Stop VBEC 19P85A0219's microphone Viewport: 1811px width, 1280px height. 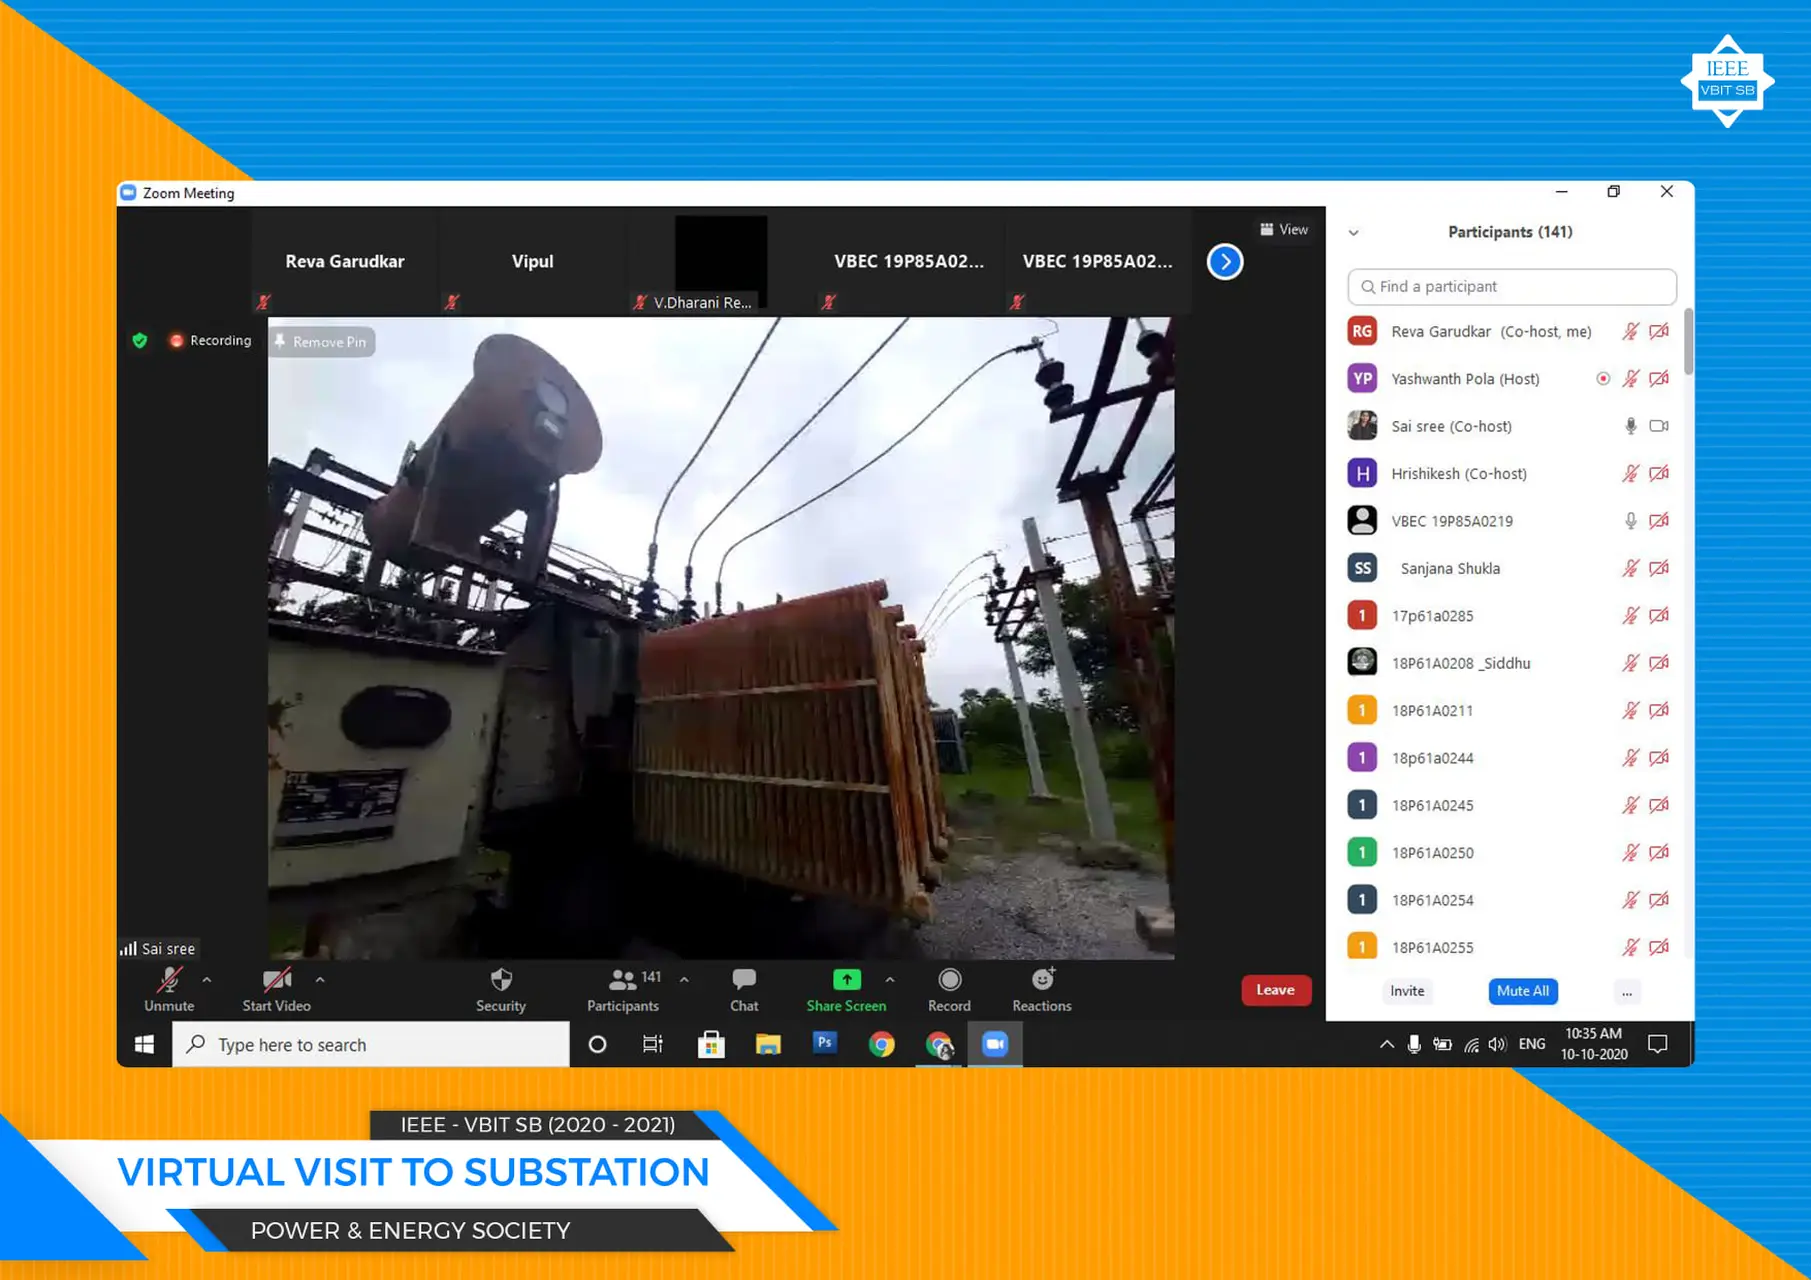[x=1629, y=520]
